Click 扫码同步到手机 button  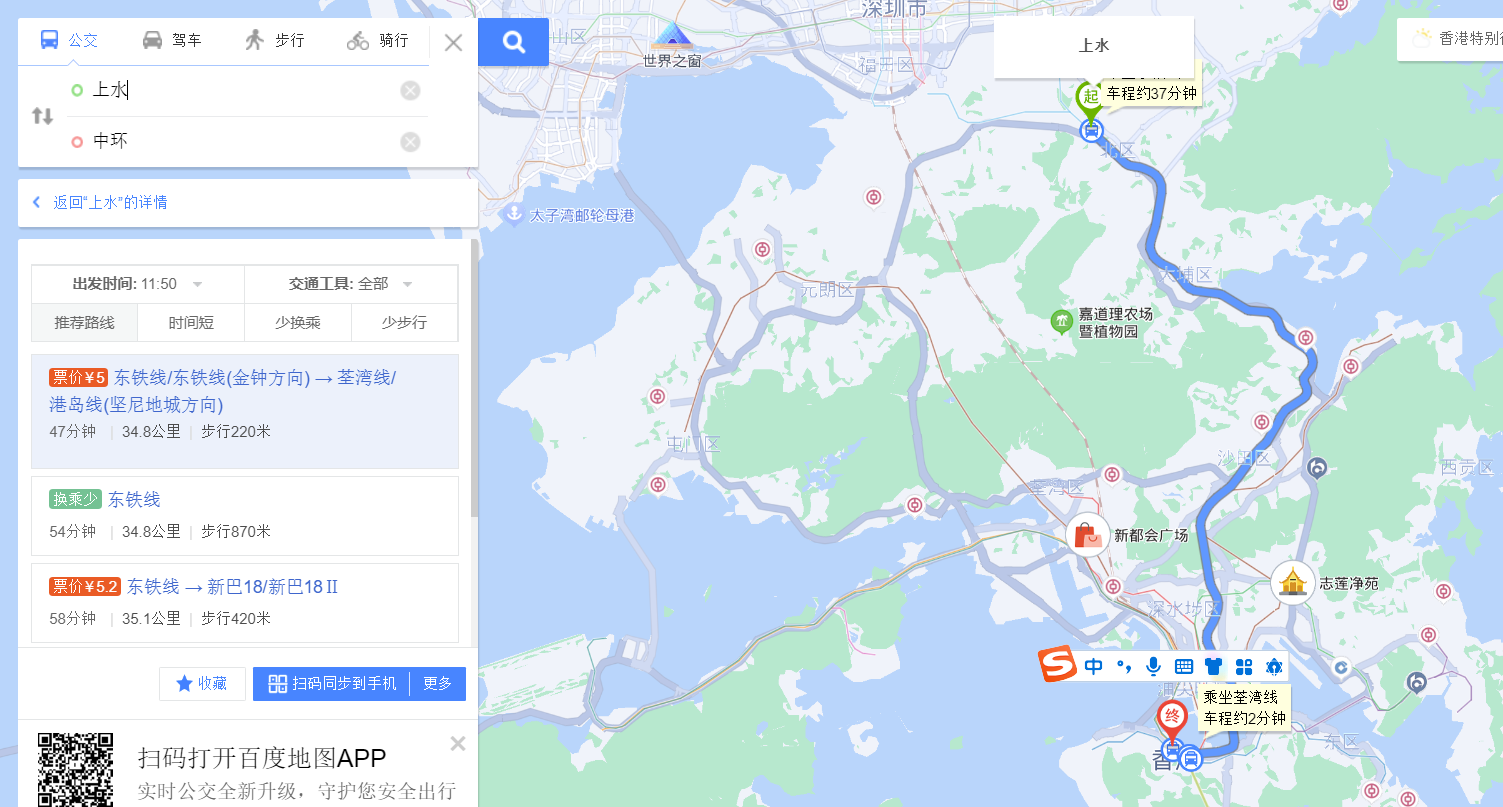click(x=332, y=684)
